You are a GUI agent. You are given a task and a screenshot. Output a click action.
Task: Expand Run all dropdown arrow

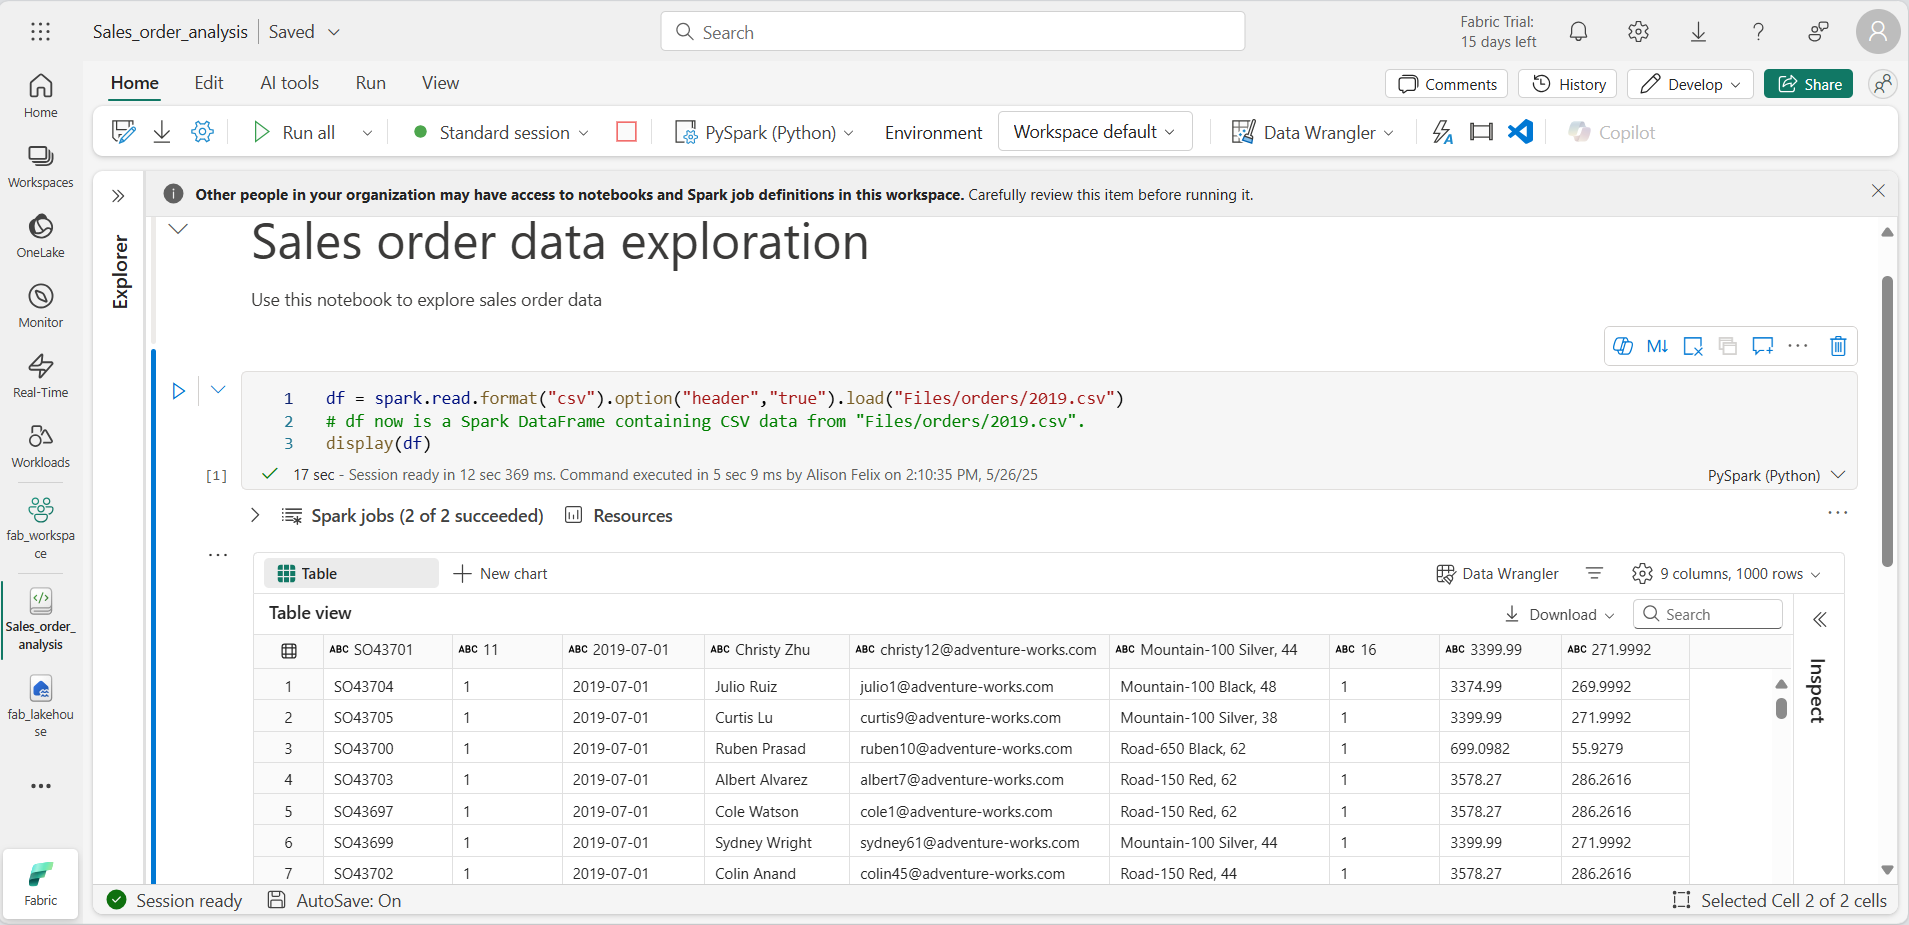(x=367, y=132)
